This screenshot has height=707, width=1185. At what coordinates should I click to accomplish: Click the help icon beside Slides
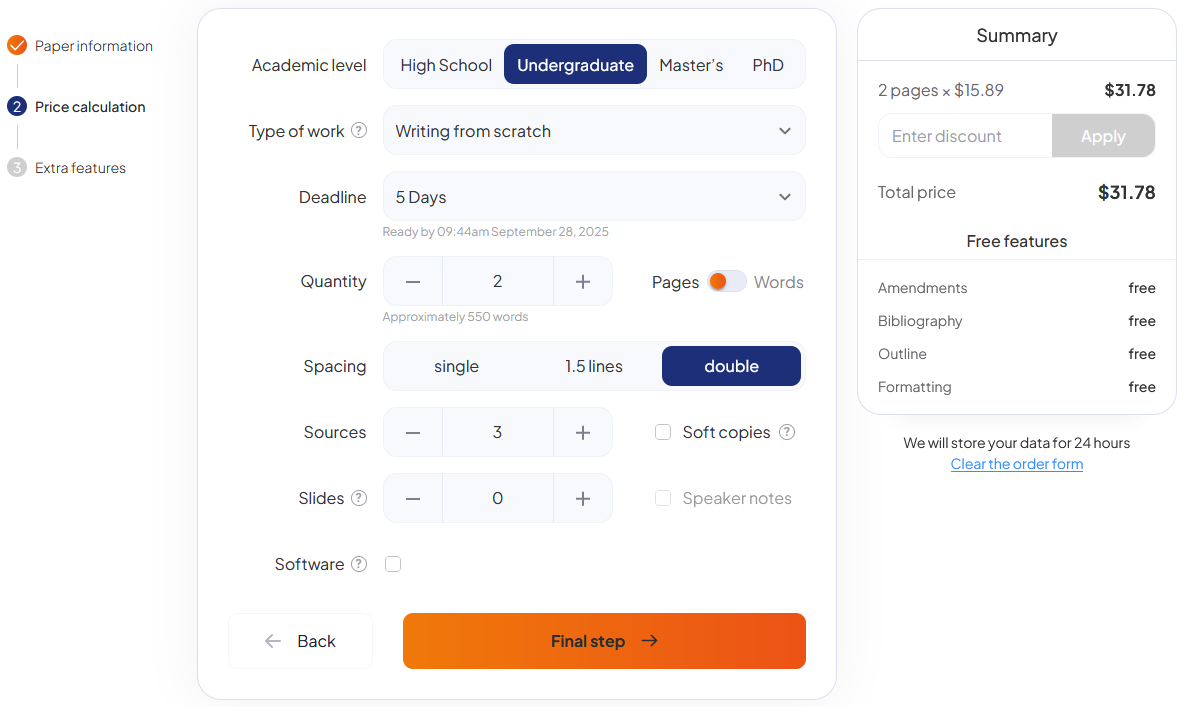[x=359, y=498]
